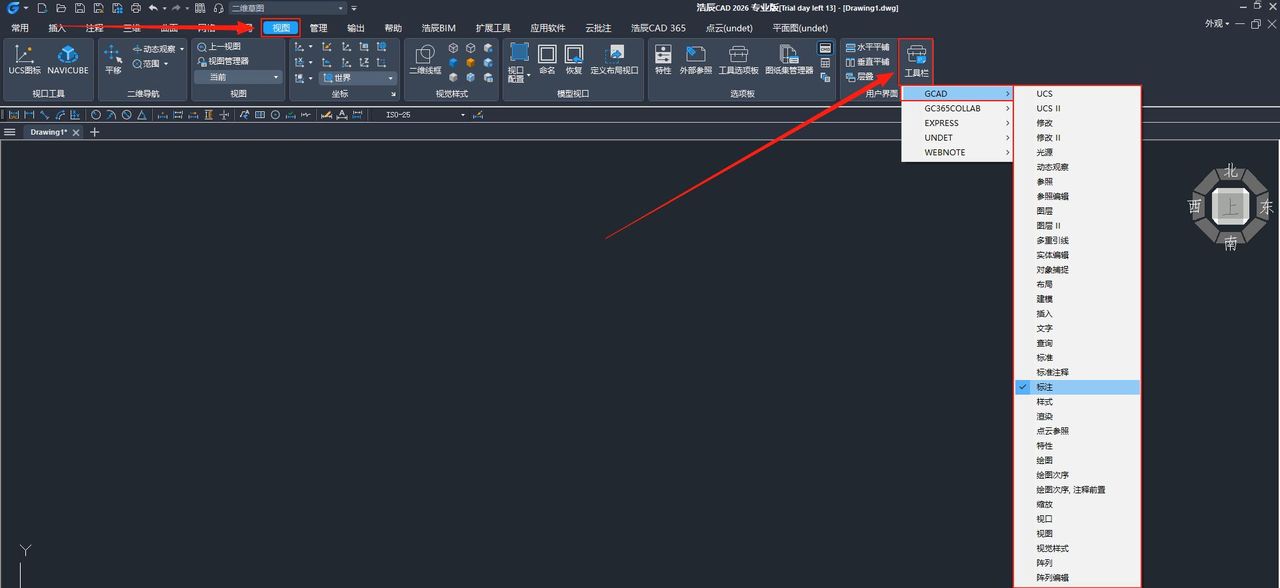The image size is (1280, 588).
Task: Open the 图纸集管理器
Action: click(x=789, y=61)
